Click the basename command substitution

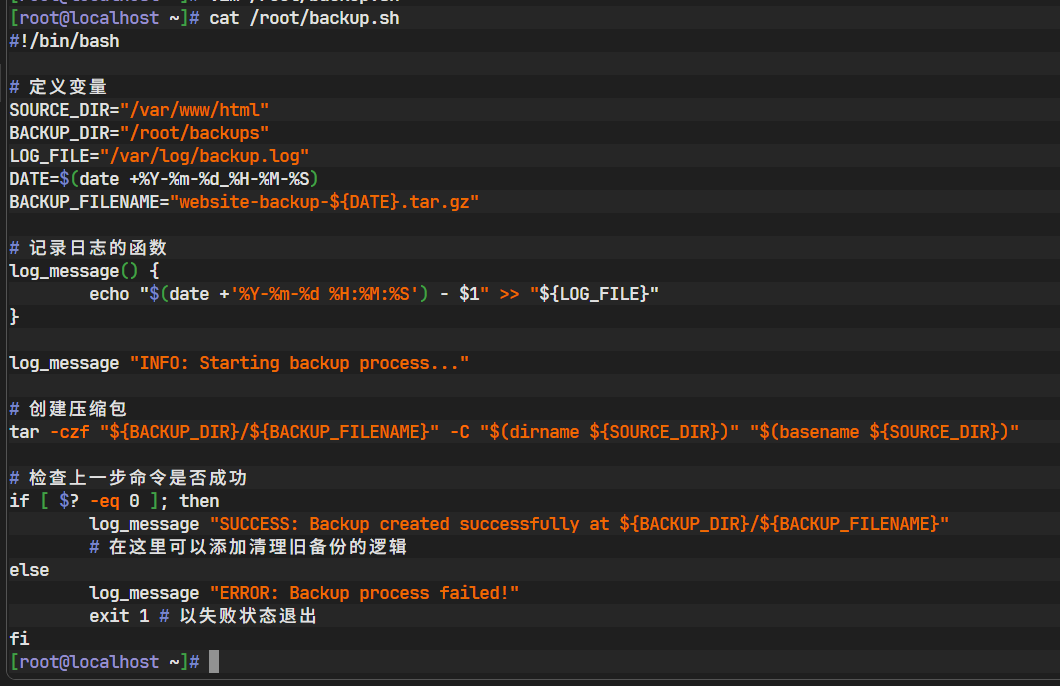click(880, 431)
